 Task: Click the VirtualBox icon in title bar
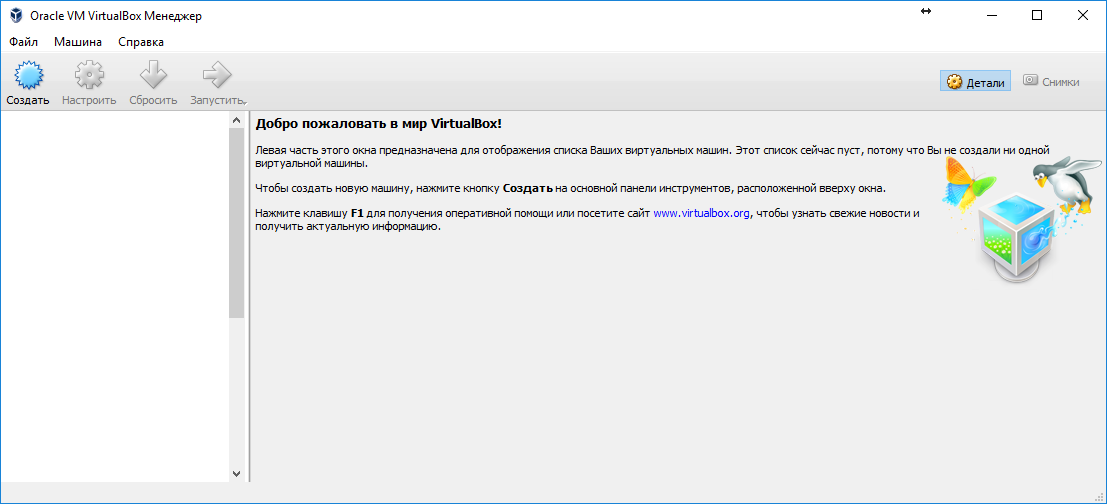pyautogui.click(x=16, y=16)
